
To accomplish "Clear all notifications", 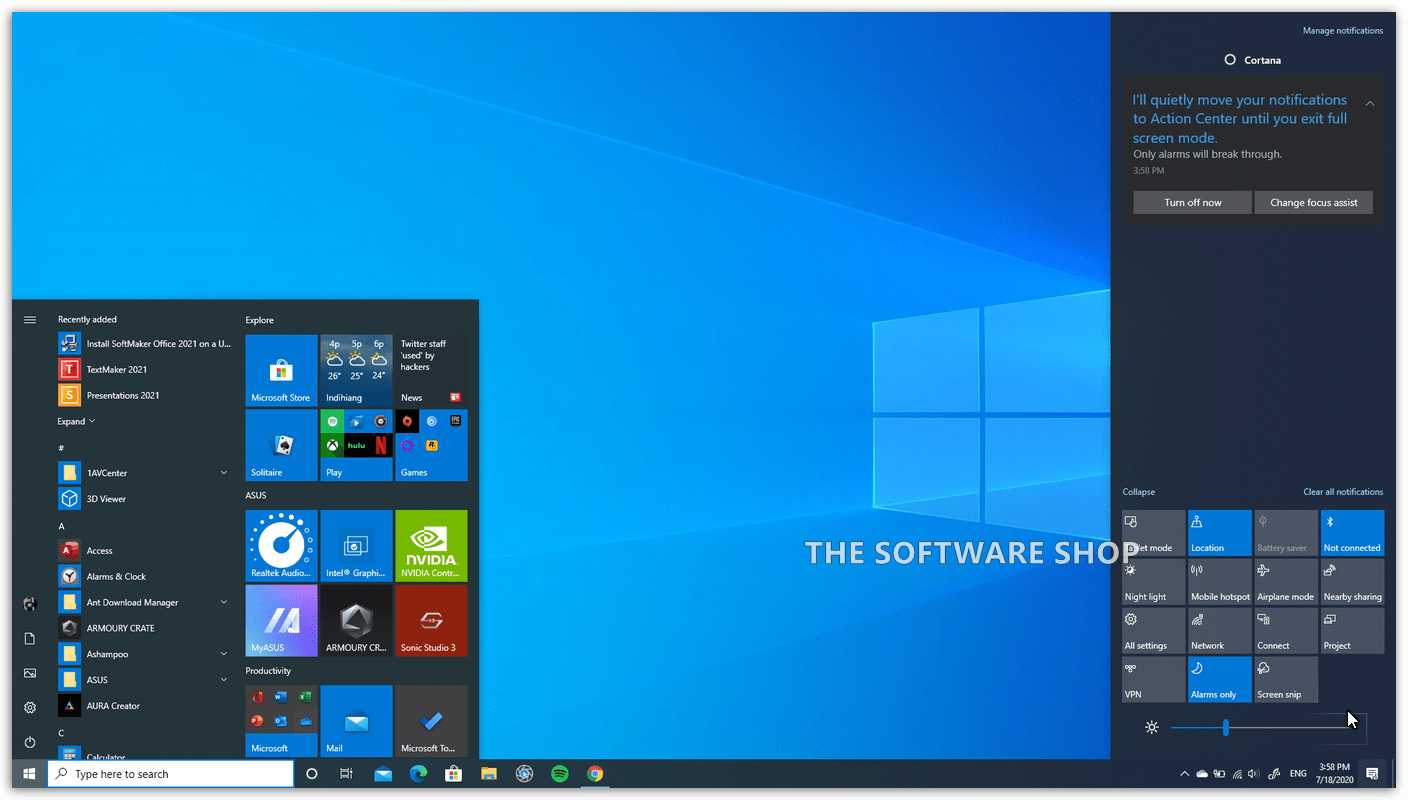I will [1343, 491].
